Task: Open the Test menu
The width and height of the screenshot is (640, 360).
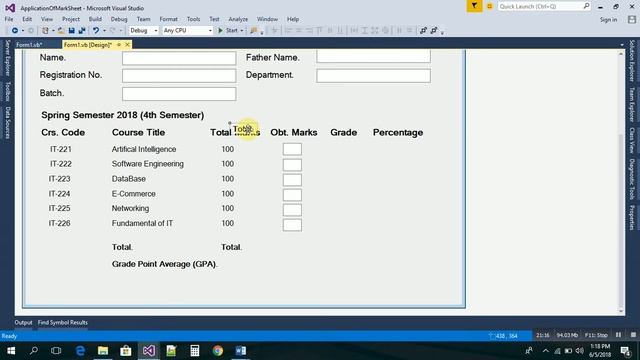Action: click(x=214, y=19)
